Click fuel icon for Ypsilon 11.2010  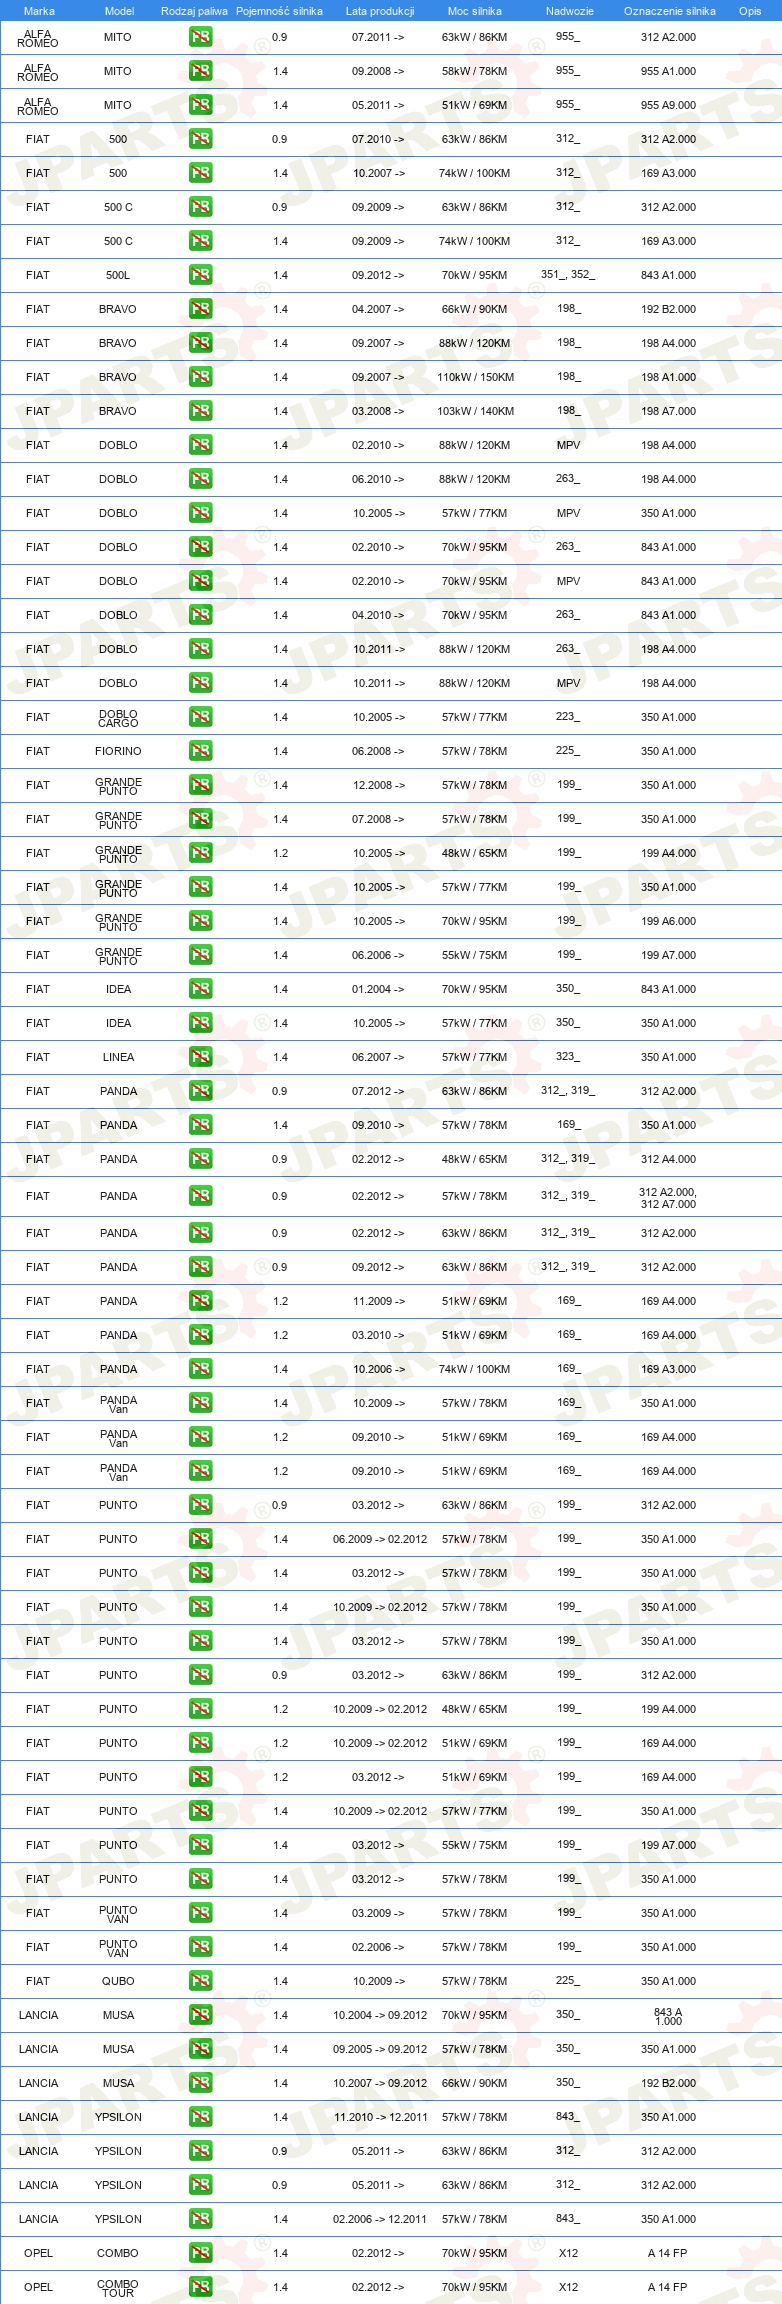[200, 2117]
